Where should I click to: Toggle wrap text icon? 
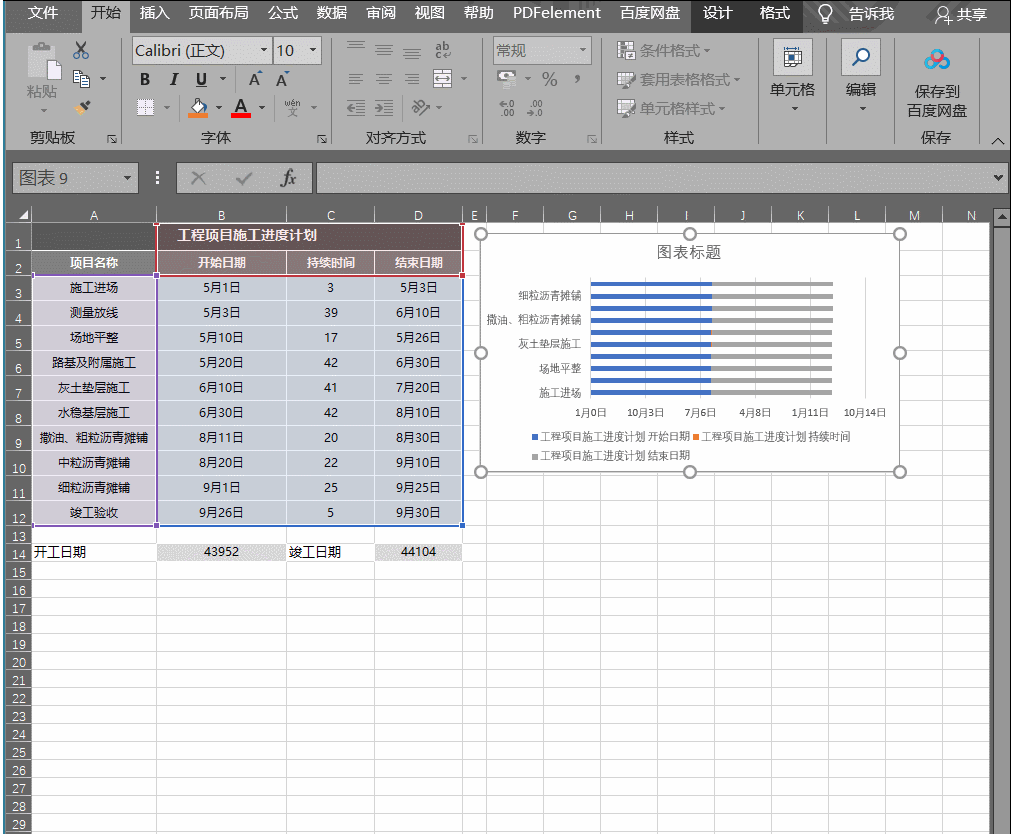point(442,50)
